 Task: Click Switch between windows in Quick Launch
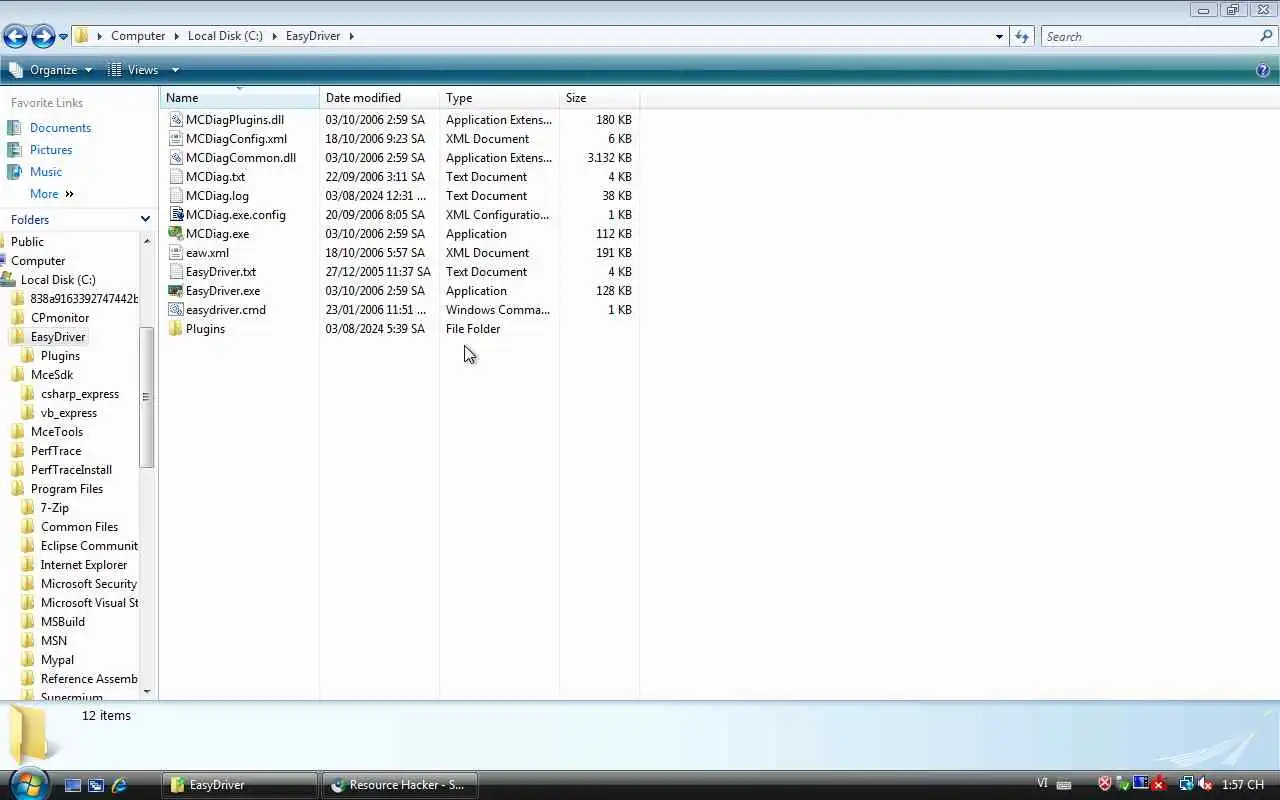tap(96, 786)
